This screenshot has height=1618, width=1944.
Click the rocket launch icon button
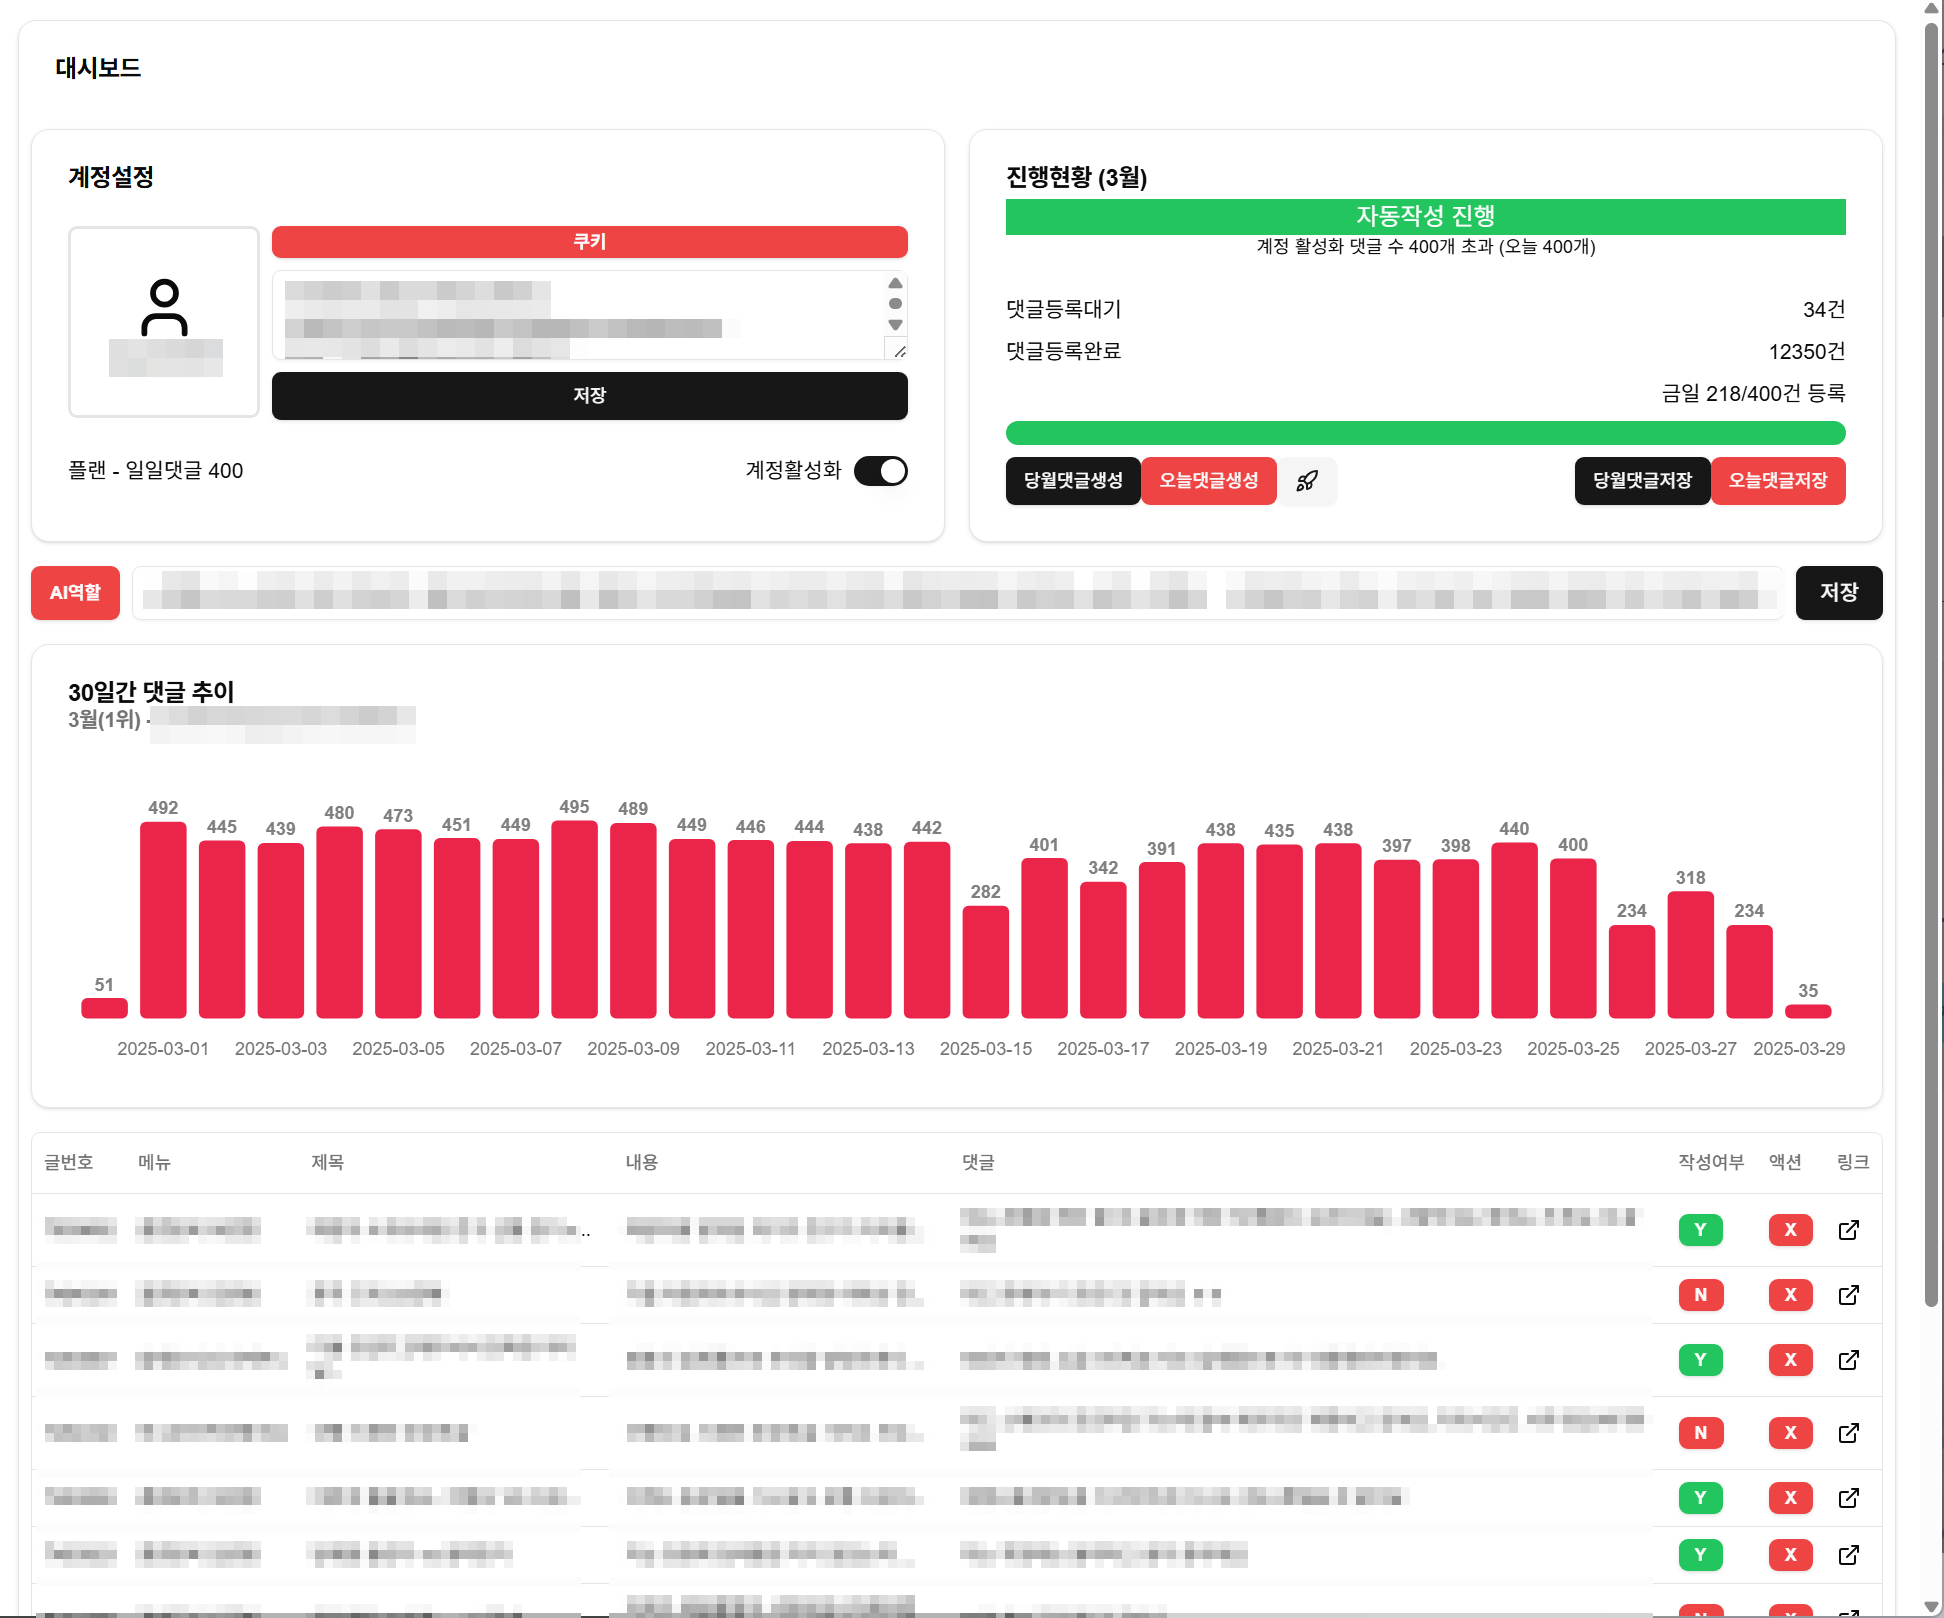click(x=1307, y=481)
